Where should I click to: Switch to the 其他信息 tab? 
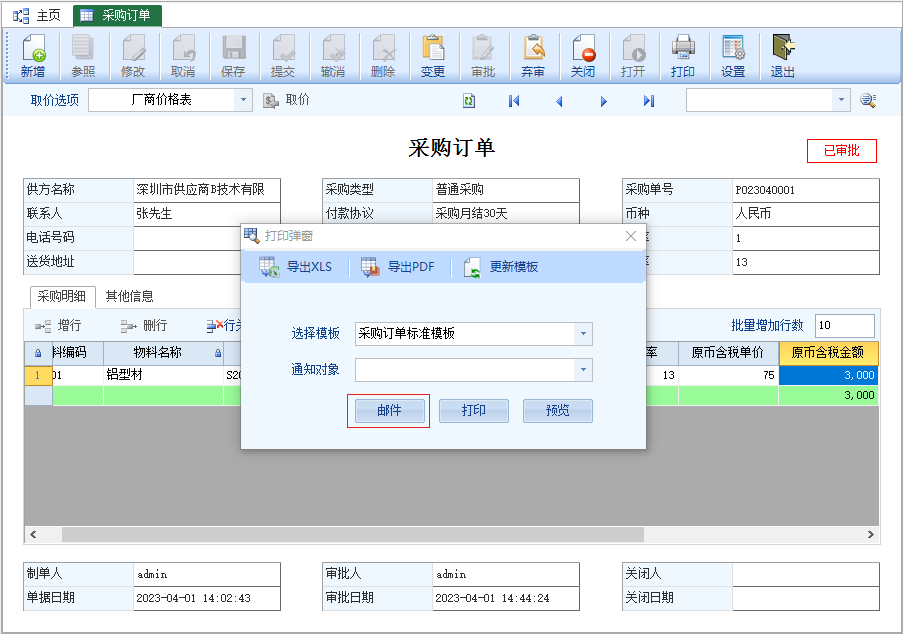click(x=130, y=296)
